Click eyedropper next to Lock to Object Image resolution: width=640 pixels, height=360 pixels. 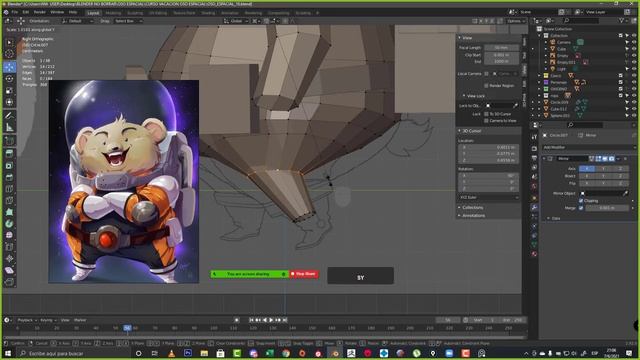pos(516,106)
